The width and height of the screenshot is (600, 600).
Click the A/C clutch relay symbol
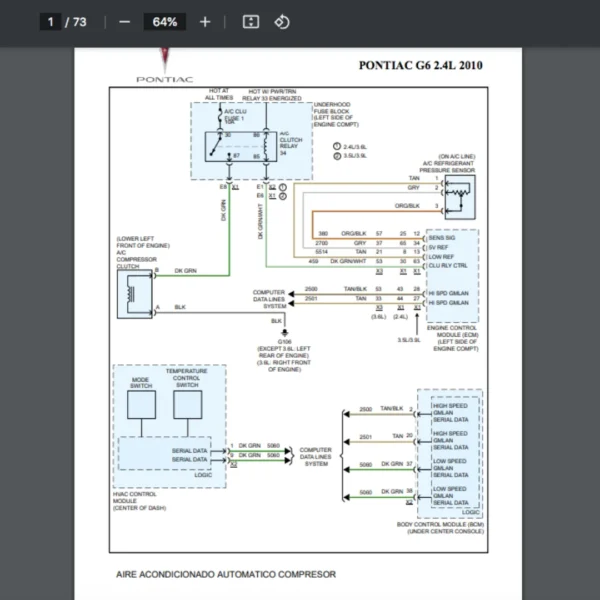pos(245,146)
